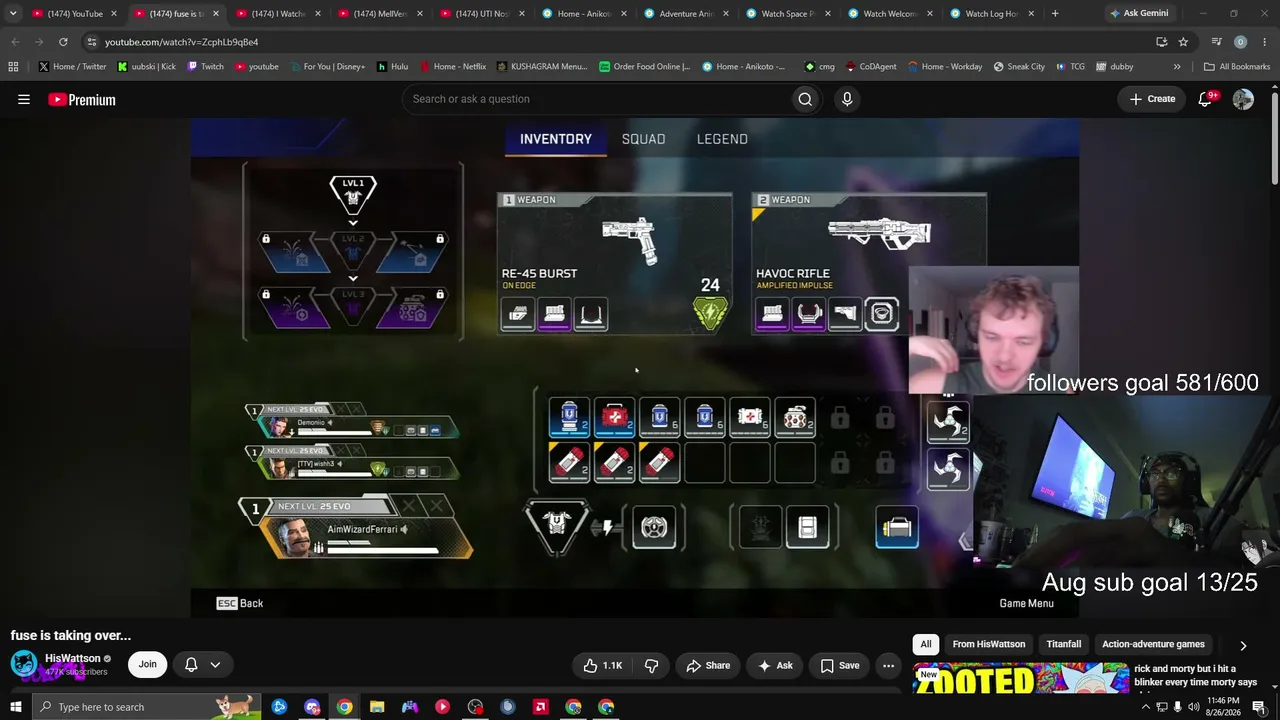Show more bookmarks with the overflow chevron
Screen dimensions: 1280x720
coord(1177,67)
